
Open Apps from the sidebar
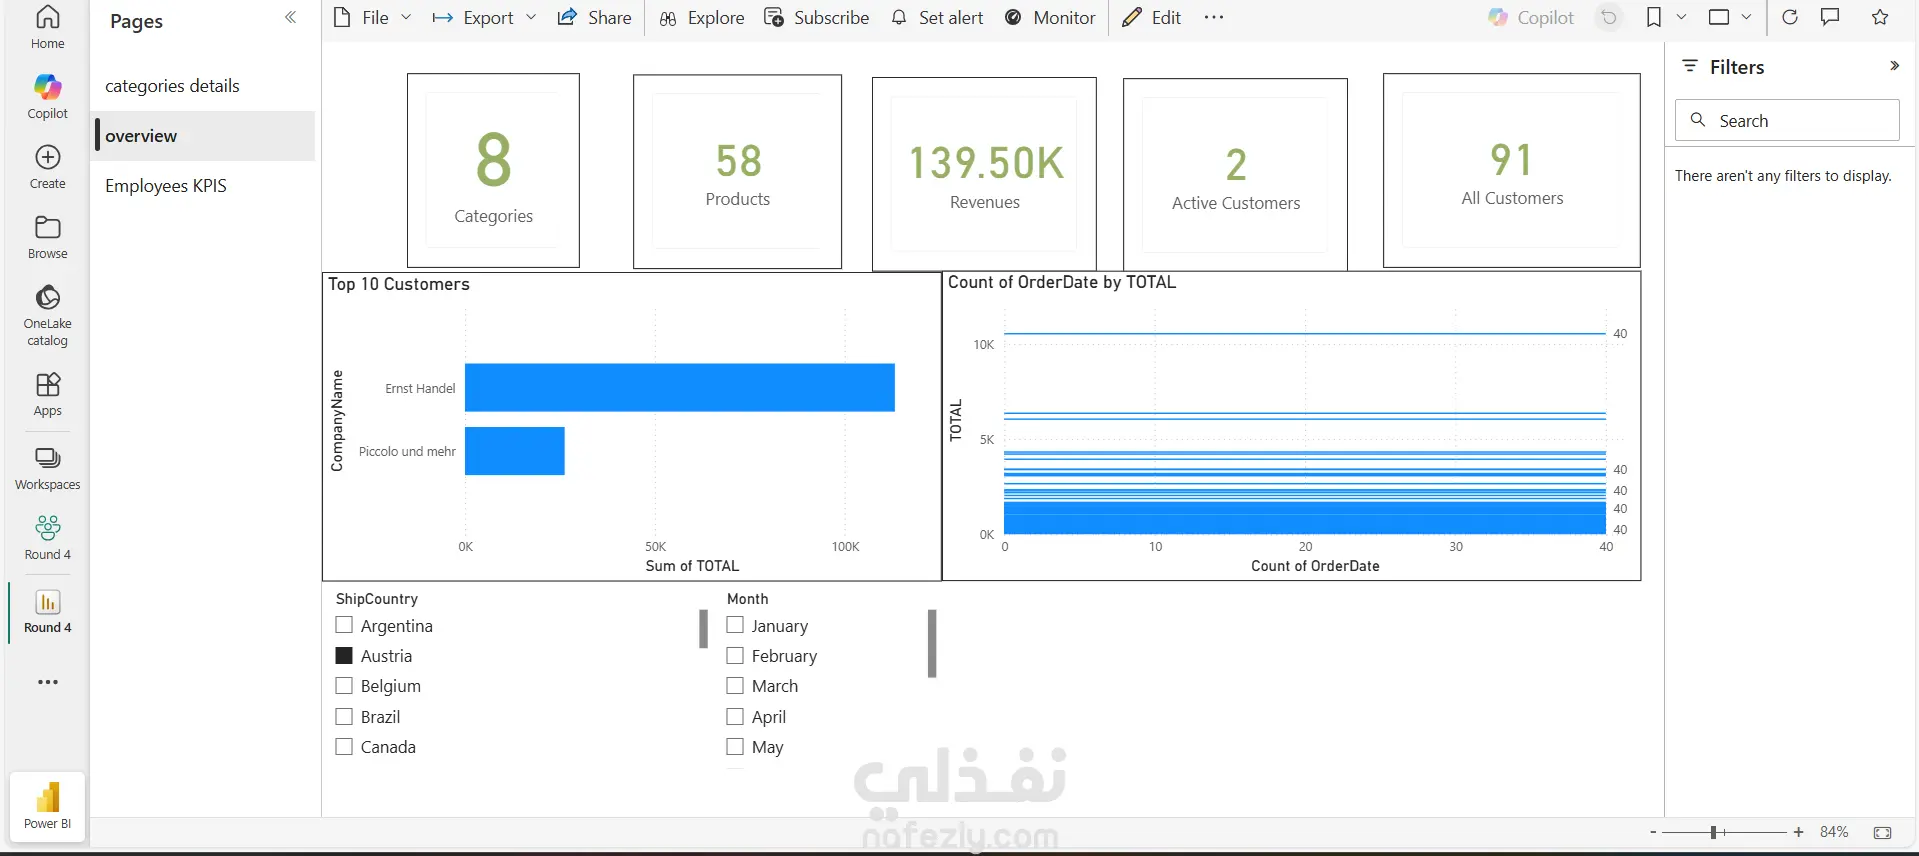47,394
